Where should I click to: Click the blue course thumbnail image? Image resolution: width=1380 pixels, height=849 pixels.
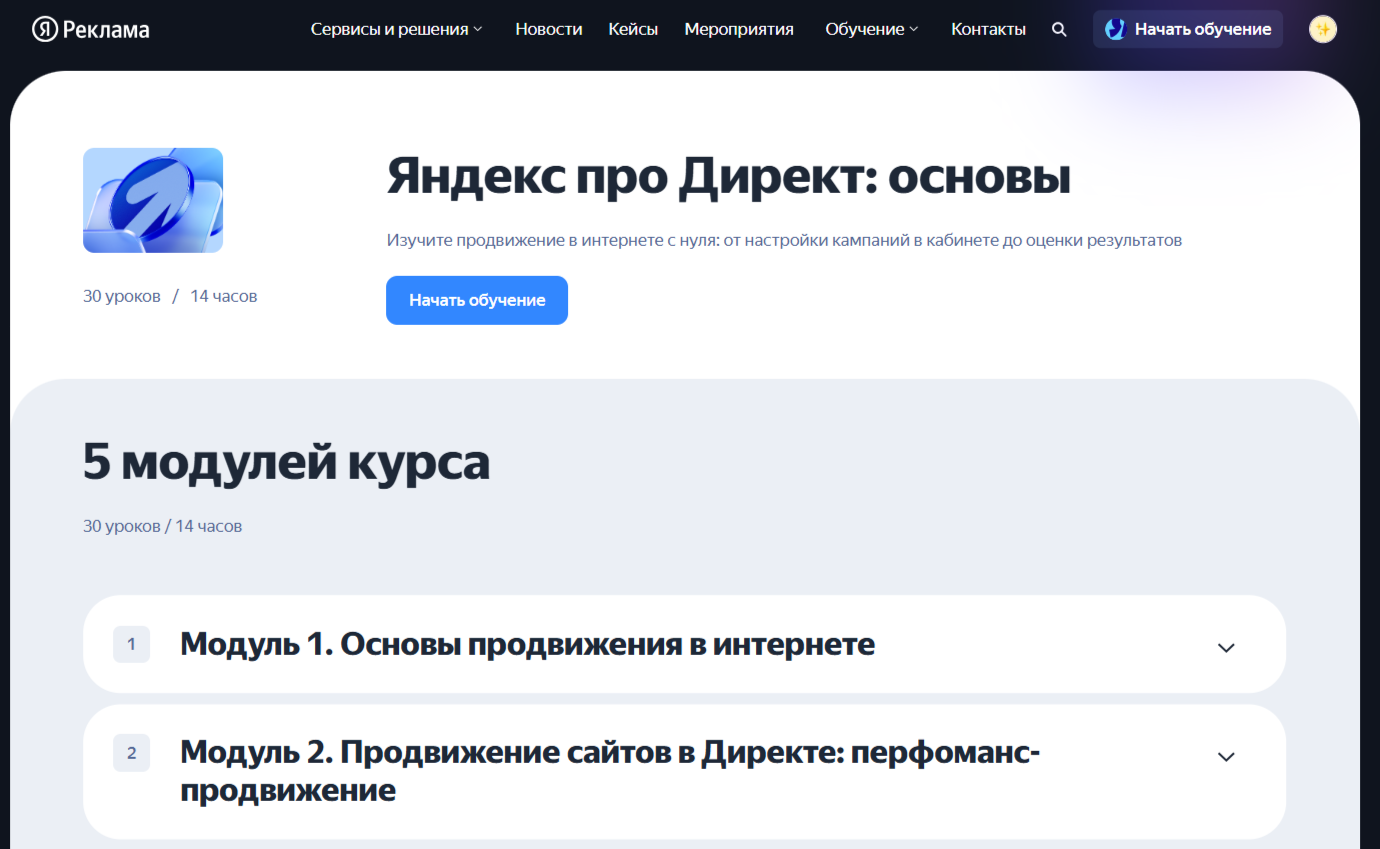[153, 200]
